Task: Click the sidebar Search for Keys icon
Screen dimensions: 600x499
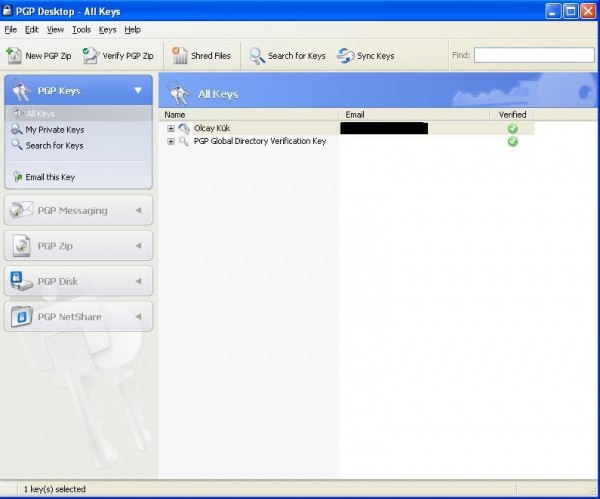Action: (17, 145)
